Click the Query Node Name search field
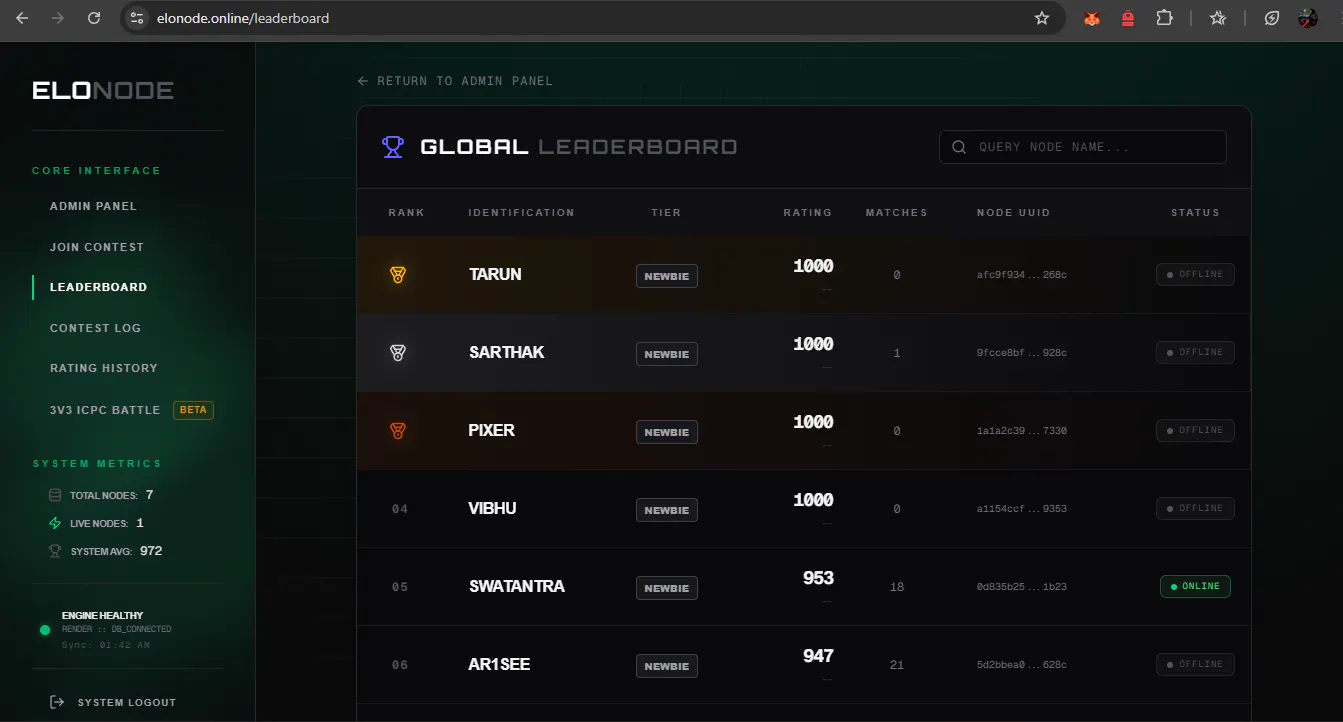The width and height of the screenshot is (1343, 722). pos(1083,147)
